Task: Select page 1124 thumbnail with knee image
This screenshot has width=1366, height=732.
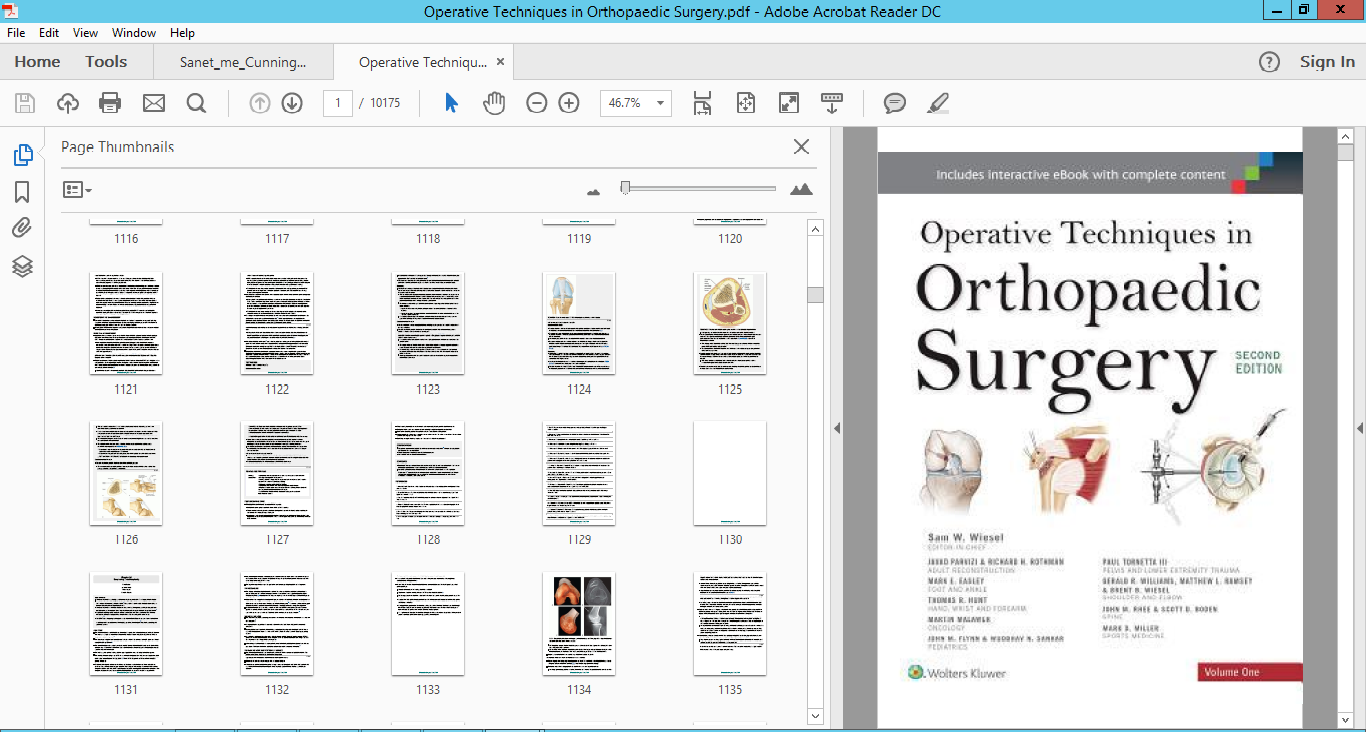Action: pyautogui.click(x=579, y=323)
